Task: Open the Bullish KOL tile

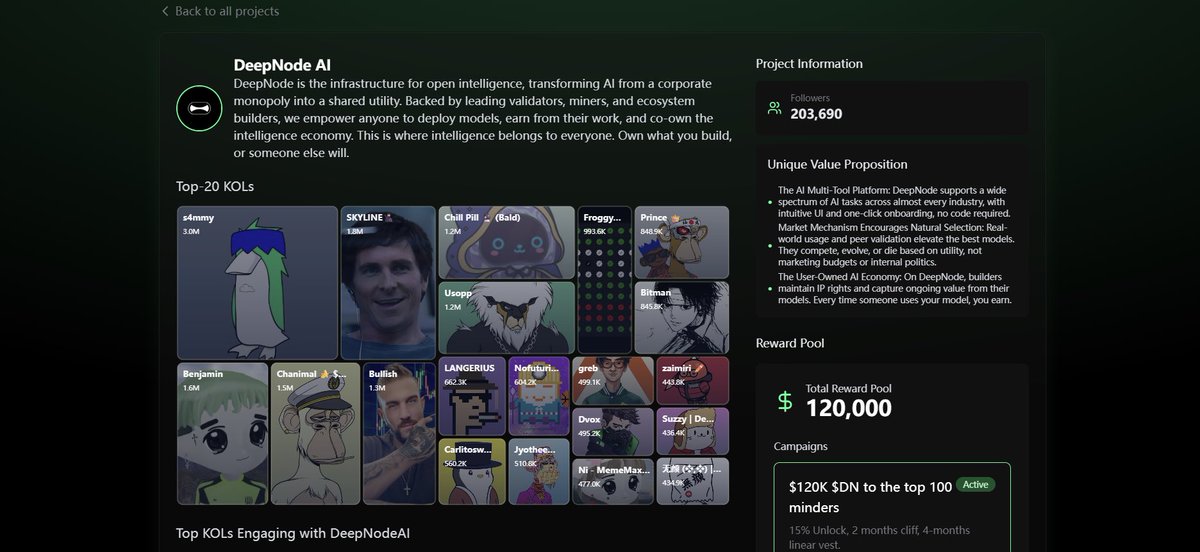Action: pyautogui.click(x=399, y=433)
